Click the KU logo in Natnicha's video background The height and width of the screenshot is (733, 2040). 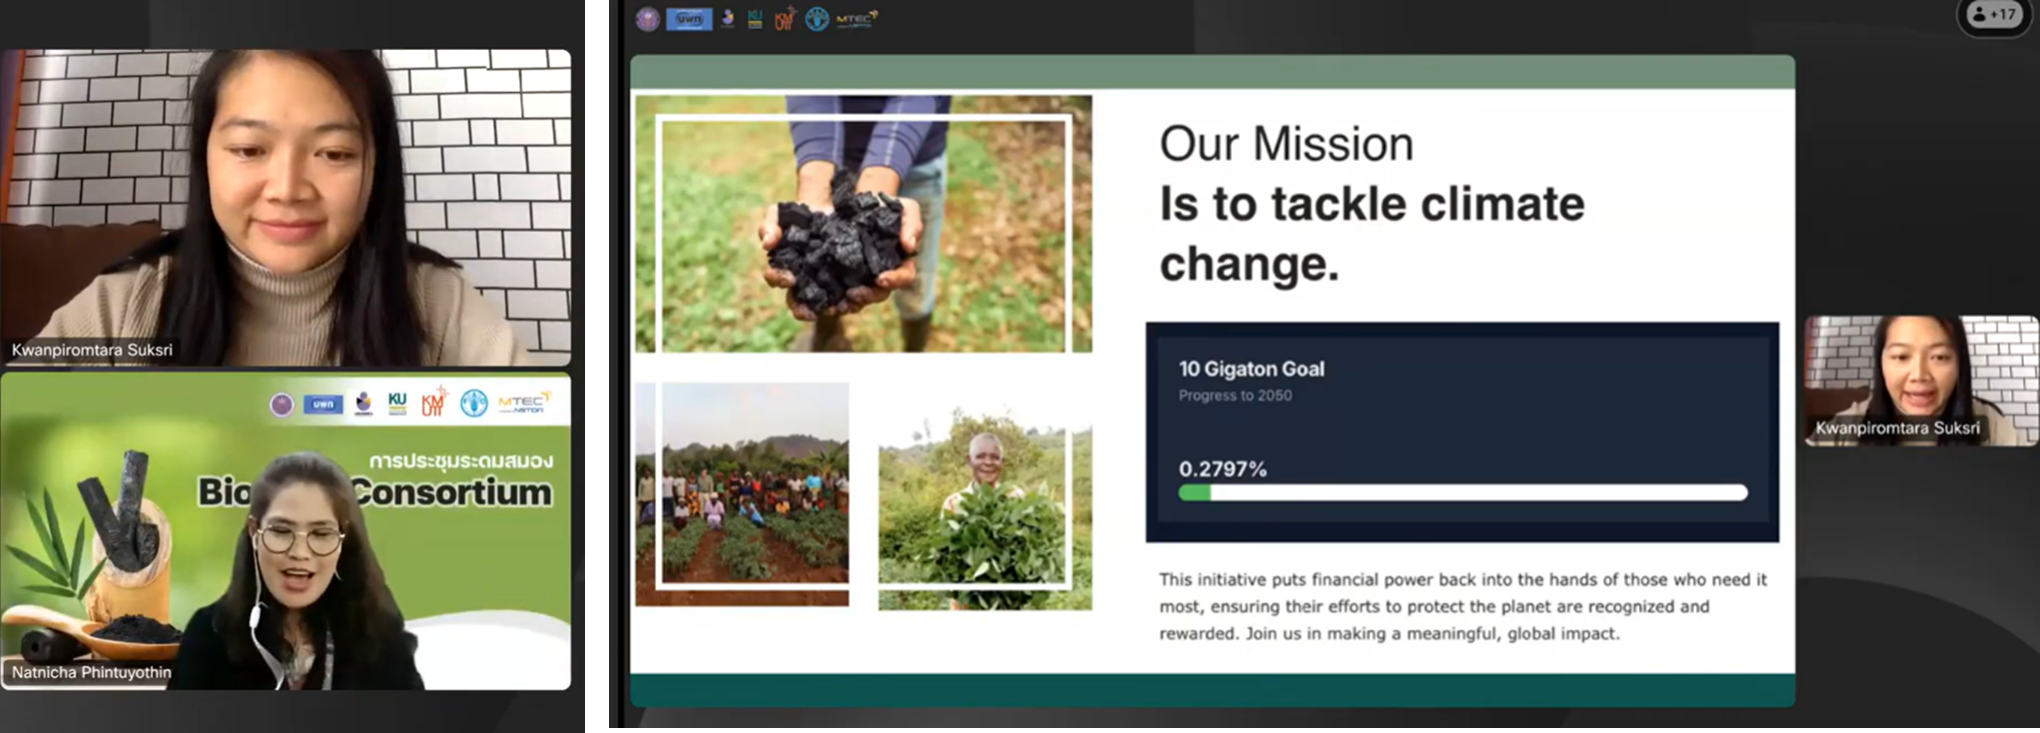point(397,403)
